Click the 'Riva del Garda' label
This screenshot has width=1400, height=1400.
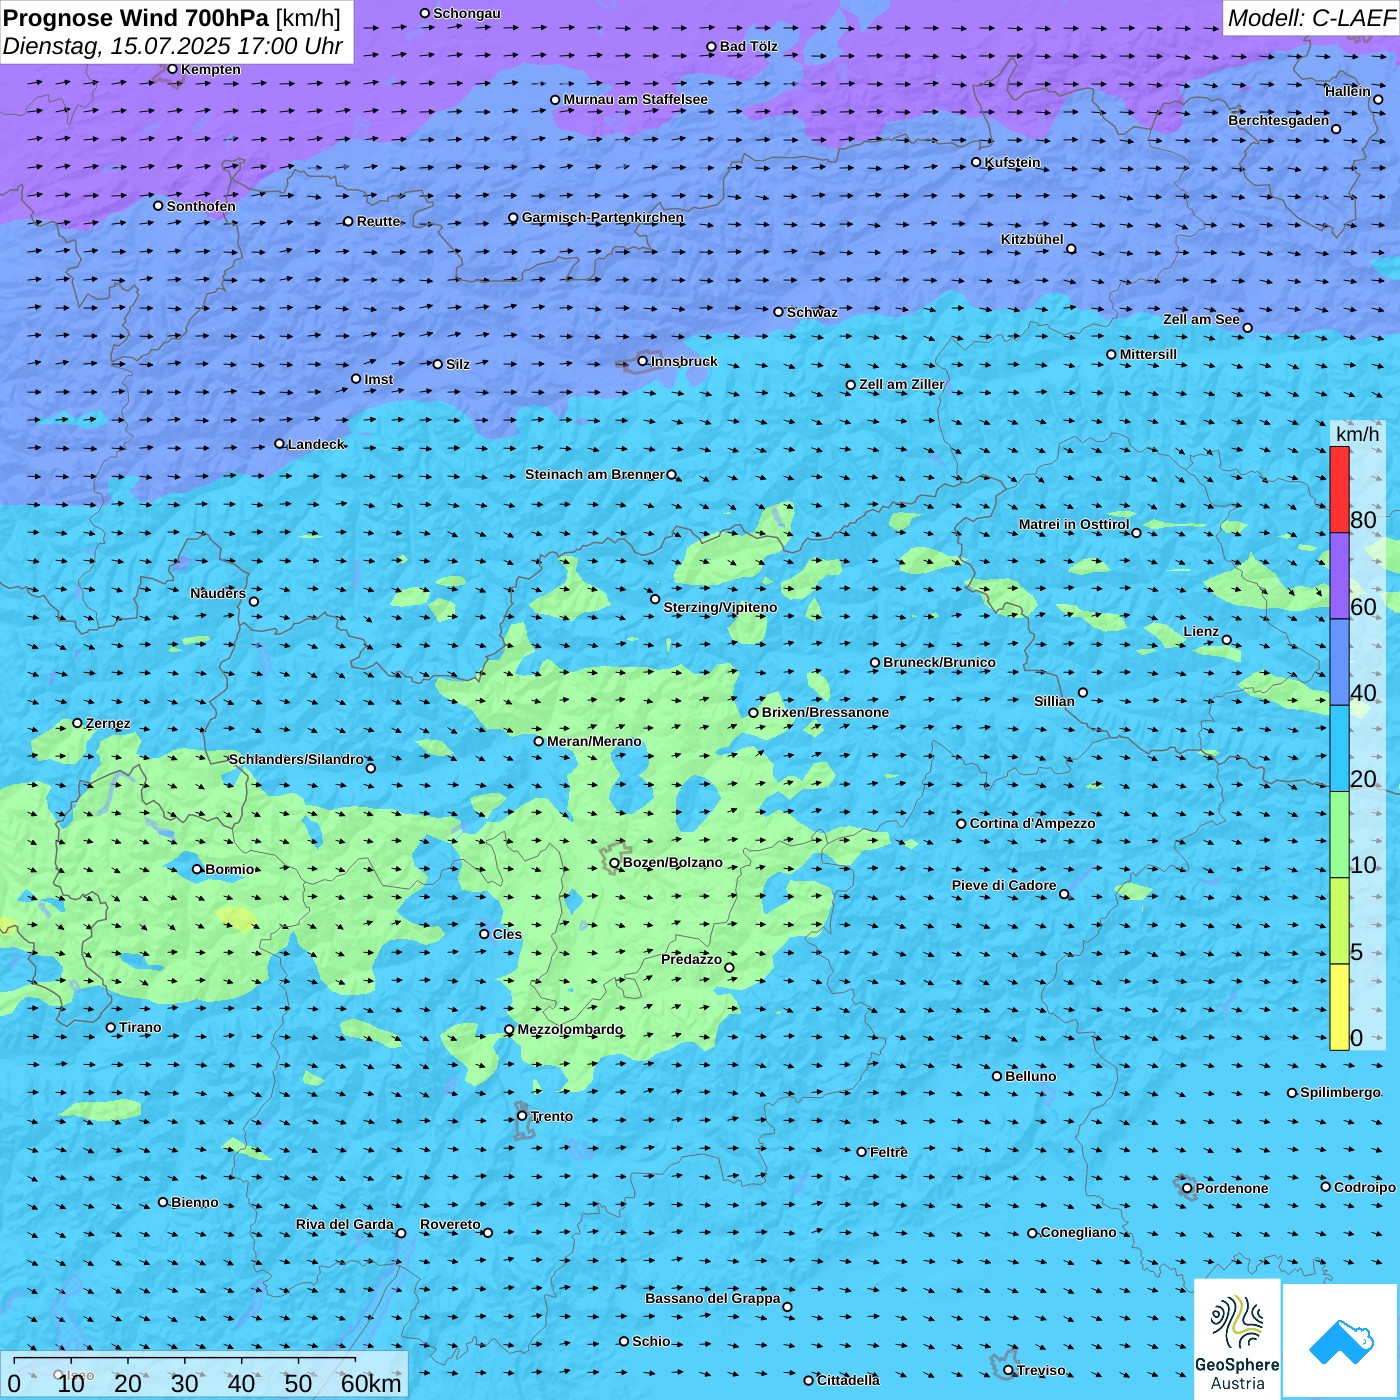345,1224
